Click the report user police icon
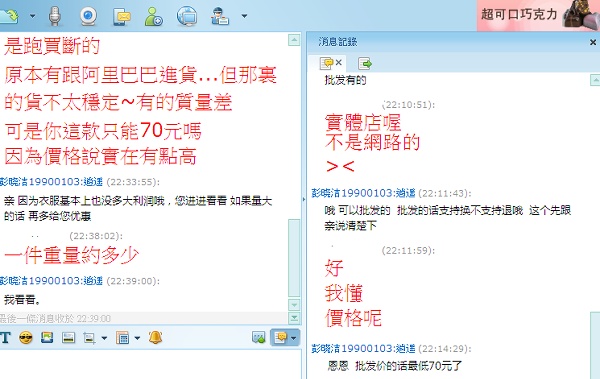The height and width of the screenshot is (379, 600). [220, 16]
